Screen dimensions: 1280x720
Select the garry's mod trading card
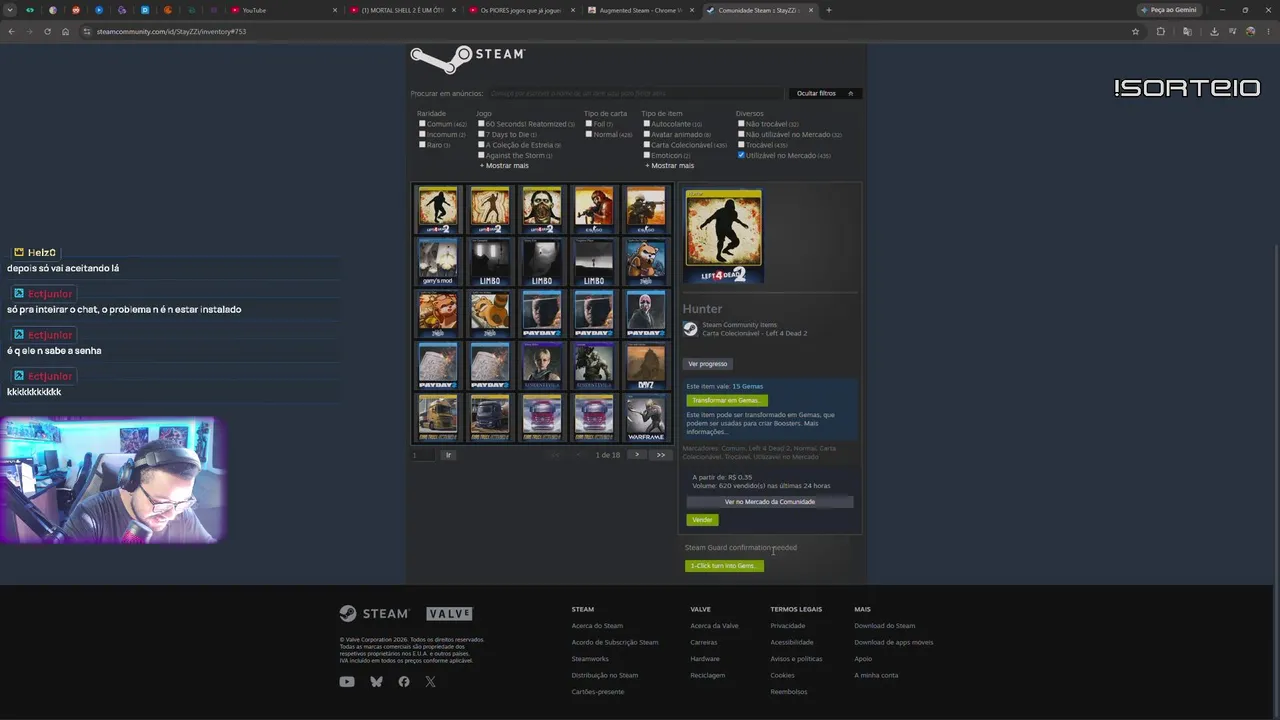click(437, 261)
